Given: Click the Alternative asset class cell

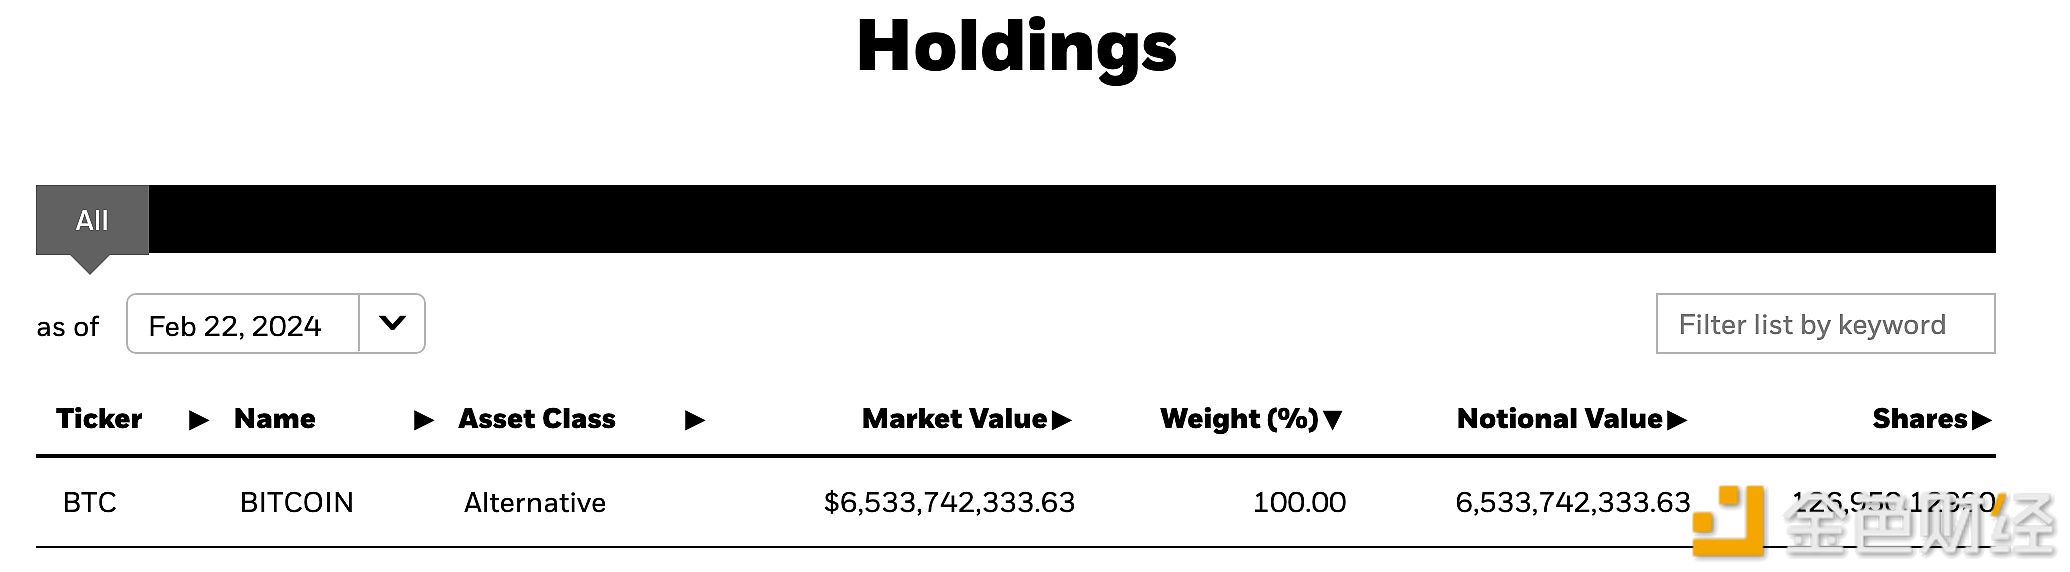Looking at the screenshot, I should 535,502.
